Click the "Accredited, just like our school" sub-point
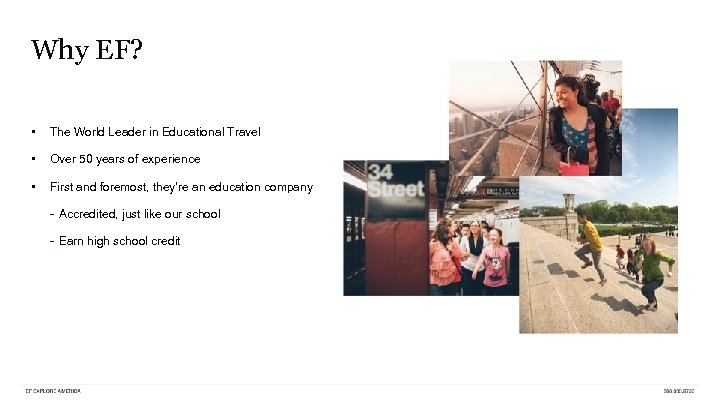Image resolution: width=720 pixels, height=405 pixels. click(139, 214)
